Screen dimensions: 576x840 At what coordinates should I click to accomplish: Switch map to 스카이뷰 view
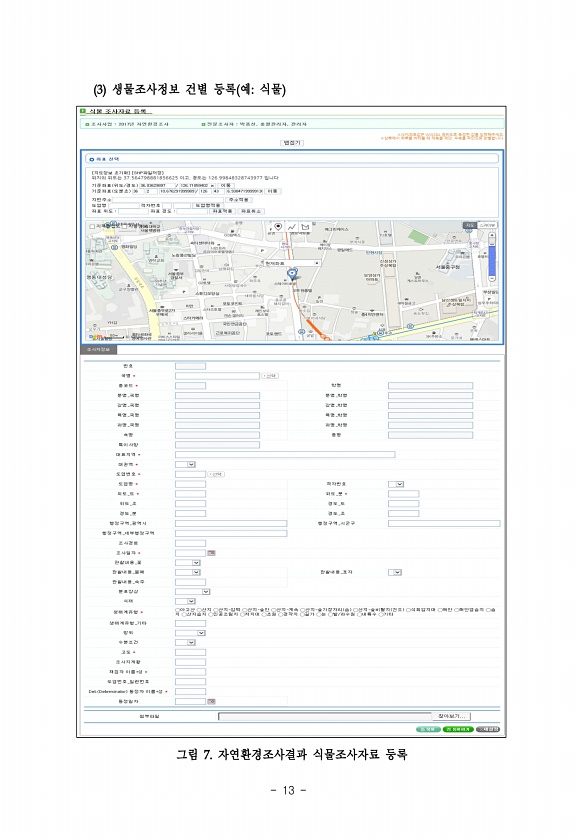tap(488, 226)
